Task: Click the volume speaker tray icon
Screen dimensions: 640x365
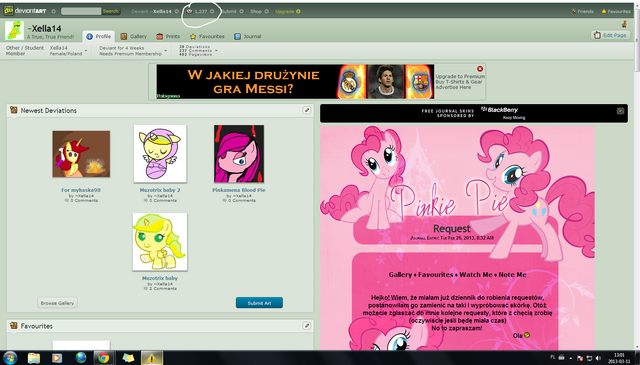Action: coord(598,358)
